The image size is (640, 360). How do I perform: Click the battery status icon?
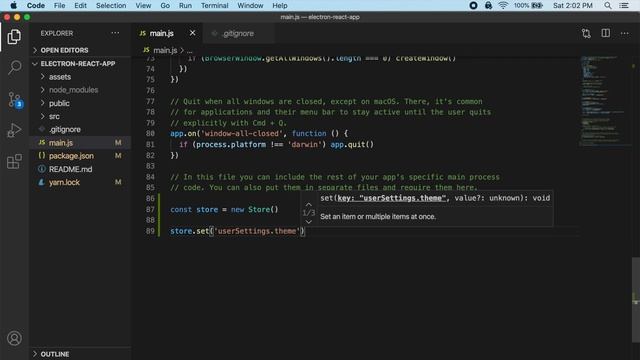(537, 5)
